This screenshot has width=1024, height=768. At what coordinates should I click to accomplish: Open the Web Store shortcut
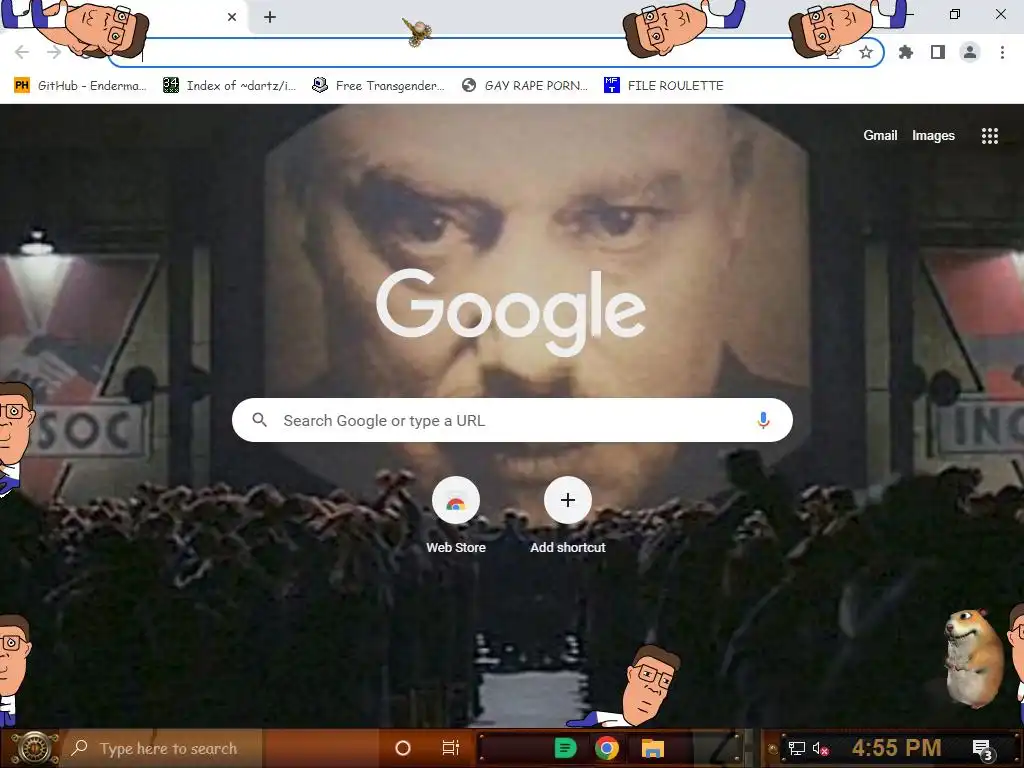coord(456,516)
